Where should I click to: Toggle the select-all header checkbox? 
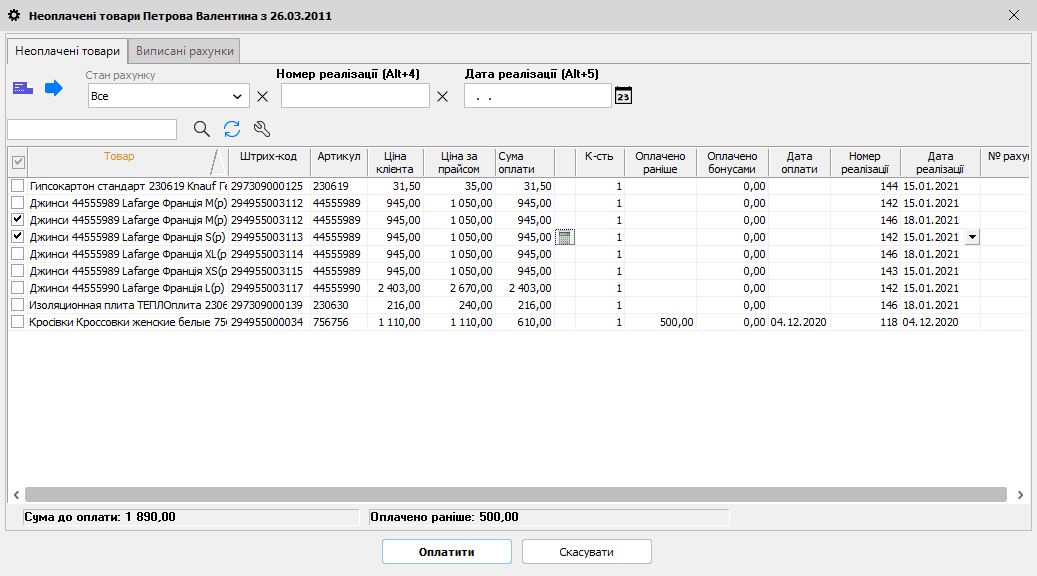click(x=18, y=162)
